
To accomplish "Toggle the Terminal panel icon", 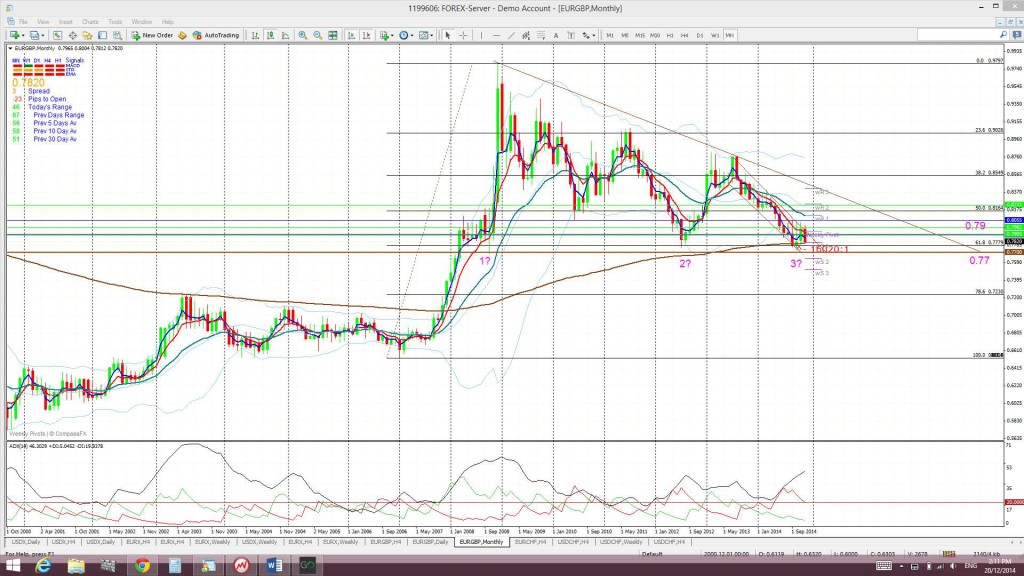I will pyautogui.click(x=103, y=35).
